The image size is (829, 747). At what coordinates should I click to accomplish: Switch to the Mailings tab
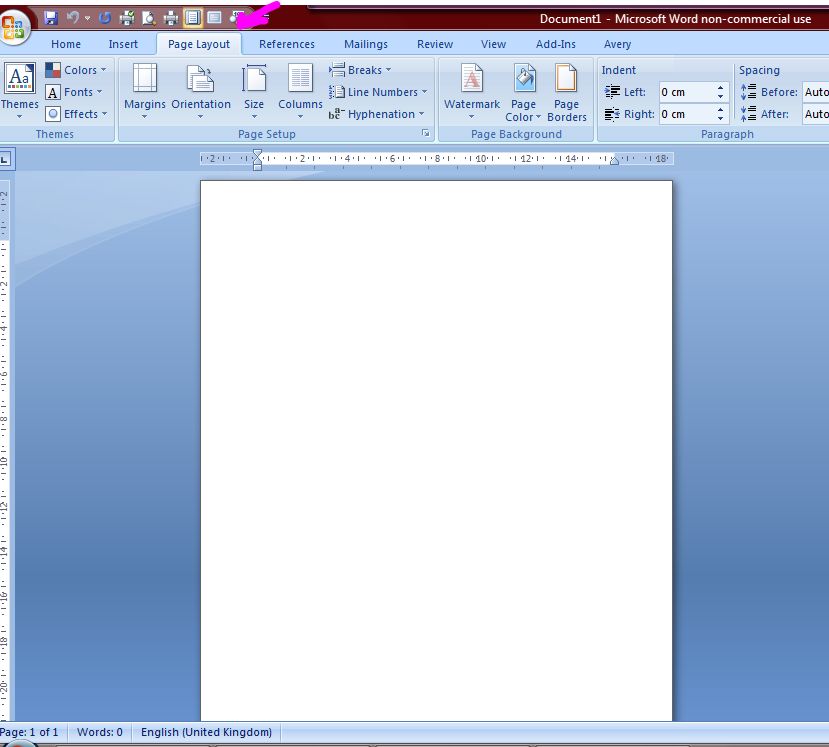pyautogui.click(x=365, y=44)
